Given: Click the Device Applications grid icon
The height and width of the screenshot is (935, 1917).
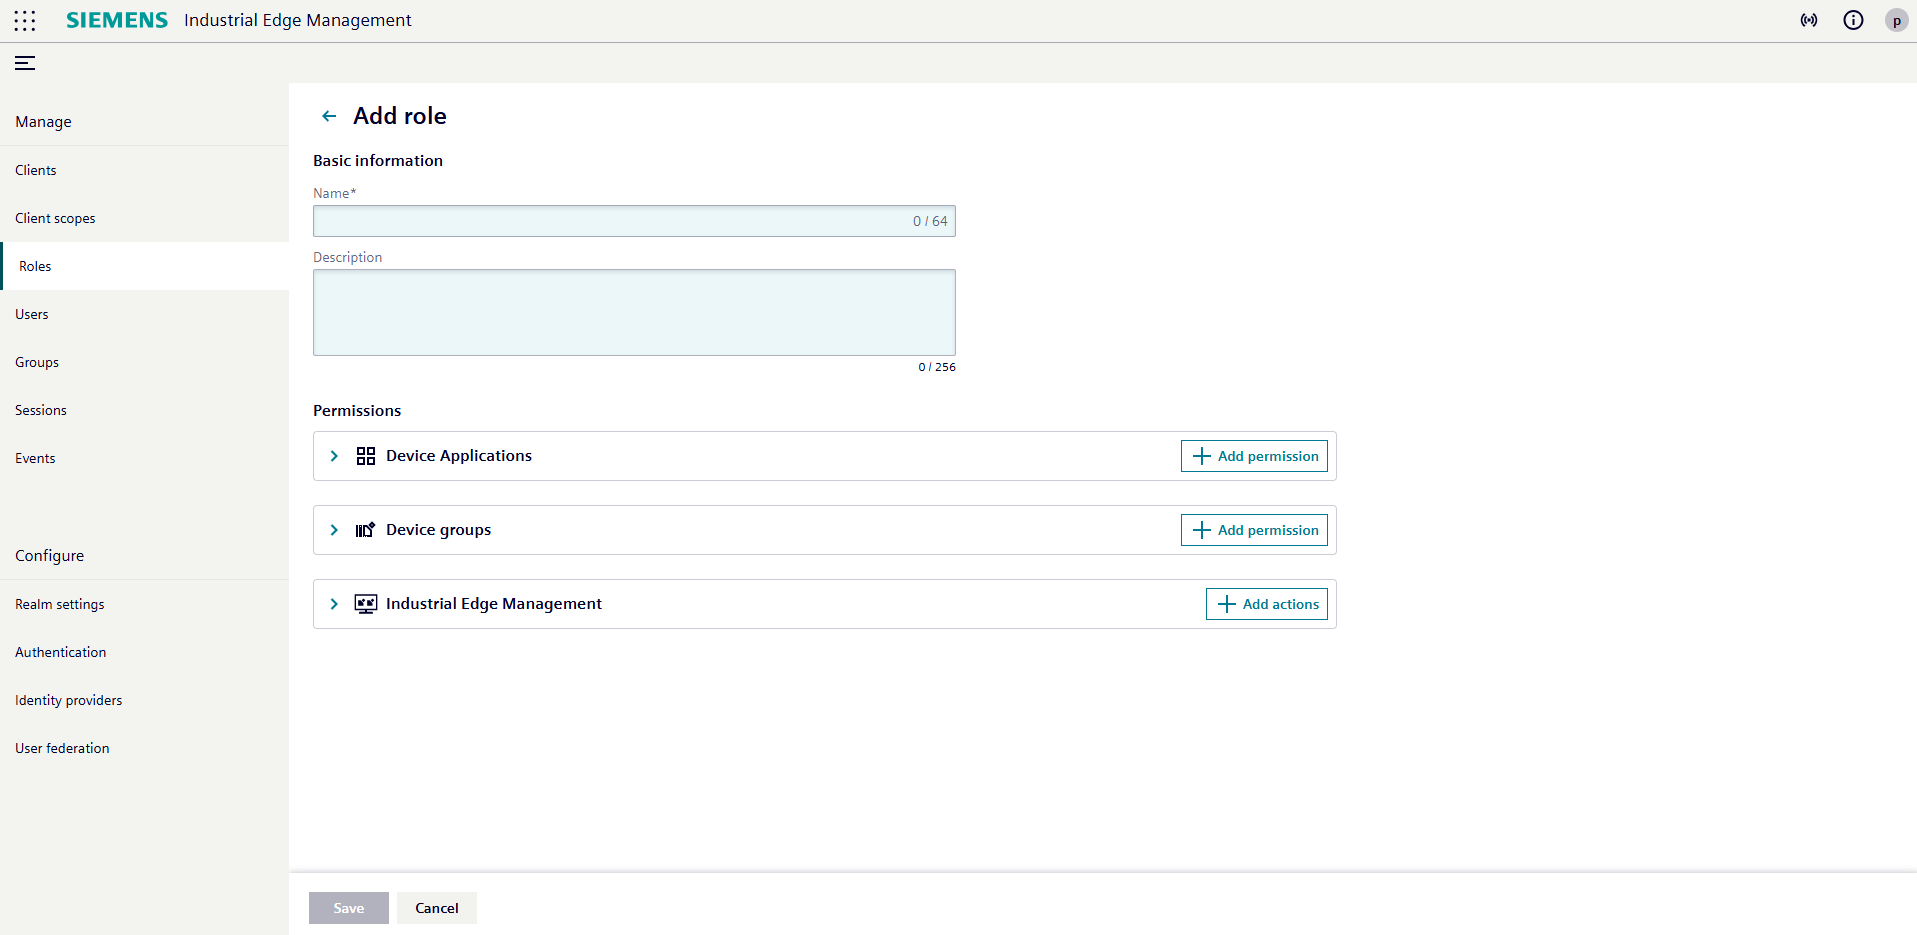Looking at the screenshot, I should tap(366, 456).
